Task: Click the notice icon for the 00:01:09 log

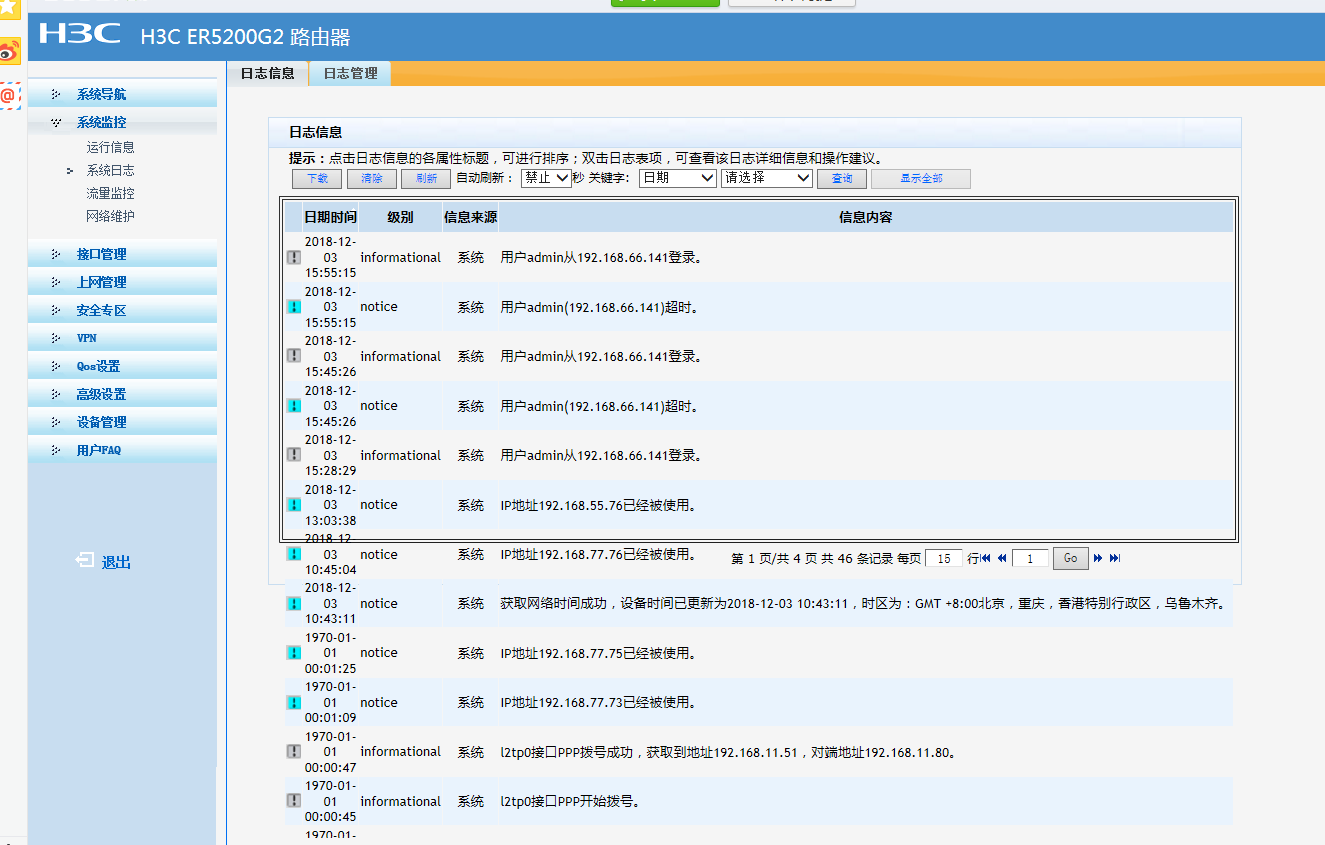Action: point(294,703)
